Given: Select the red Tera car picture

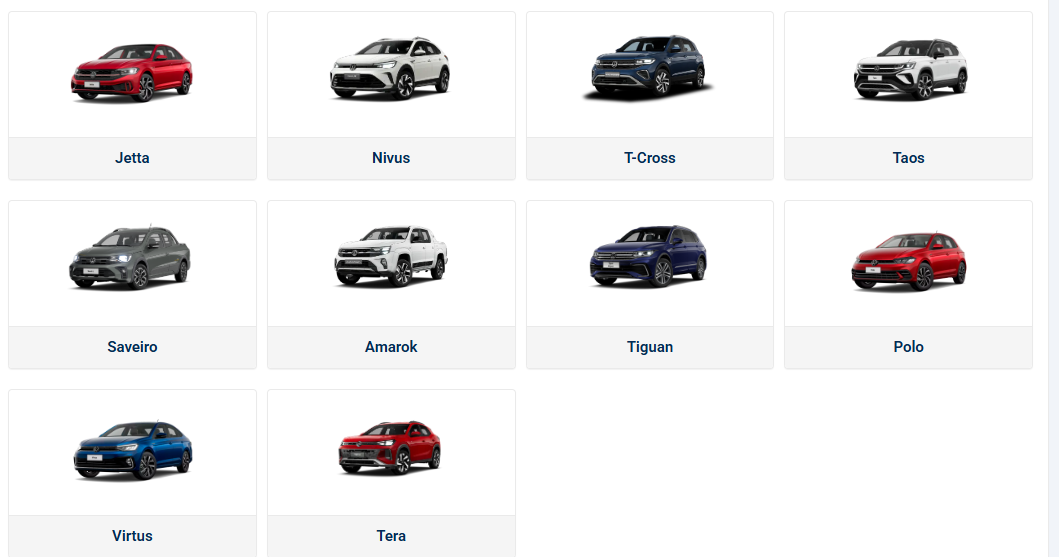Looking at the screenshot, I should 390,448.
